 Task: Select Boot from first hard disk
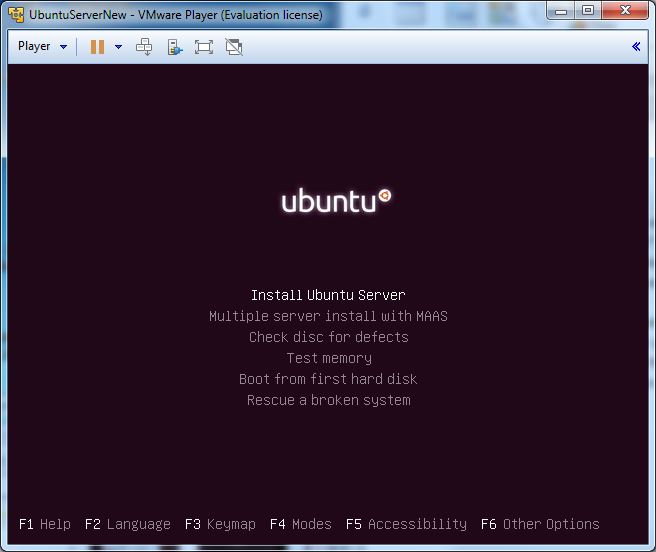point(328,379)
